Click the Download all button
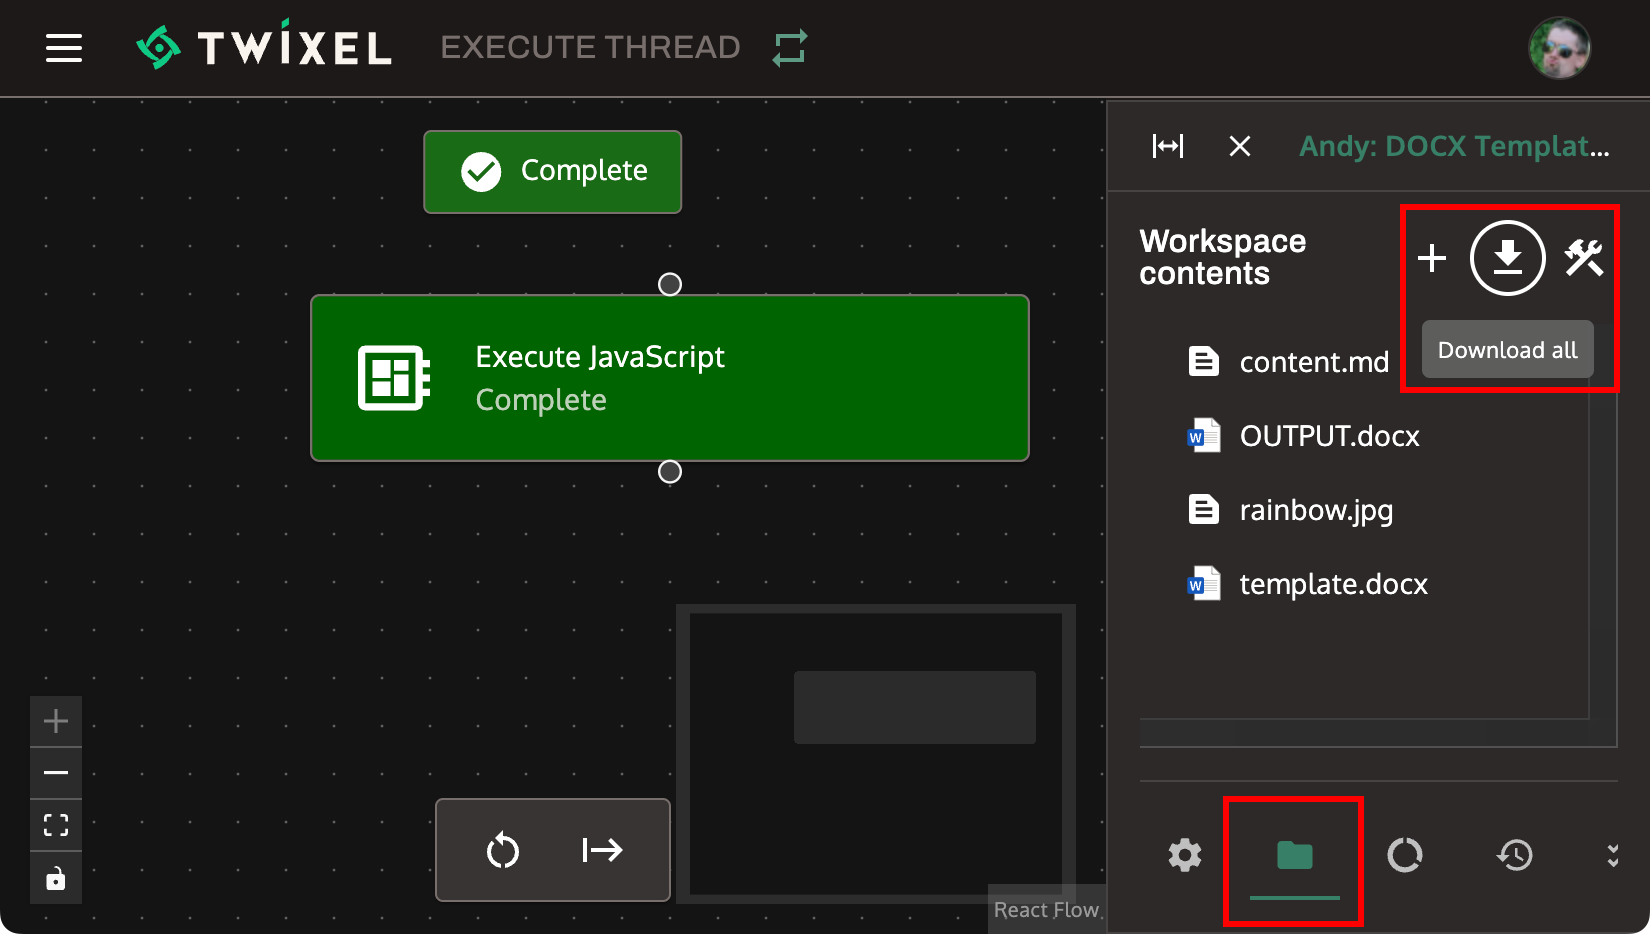 [x=1506, y=349]
